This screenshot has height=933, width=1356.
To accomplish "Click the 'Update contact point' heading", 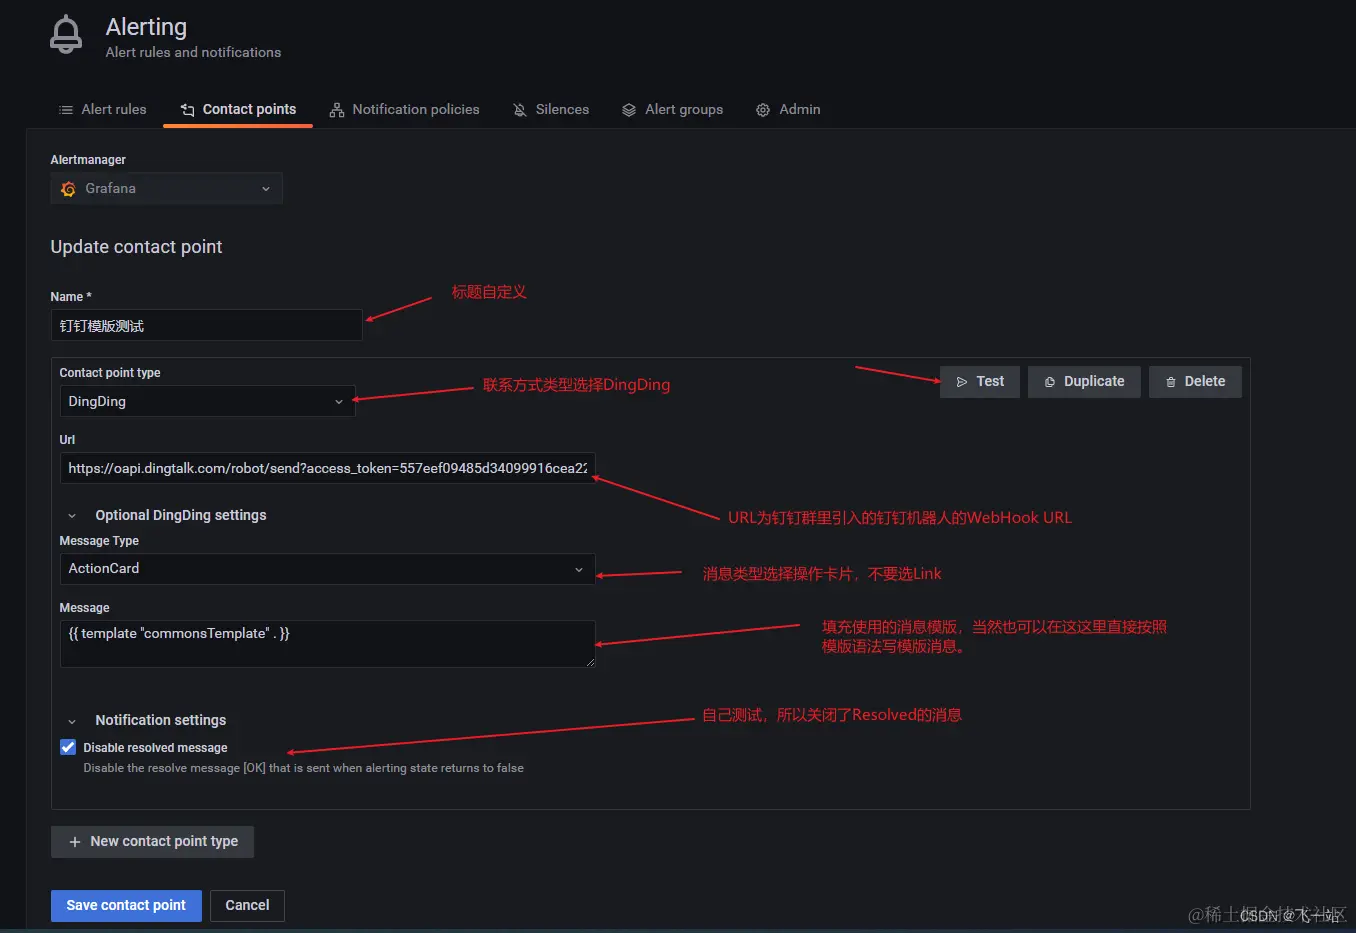I will (x=136, y=247).
